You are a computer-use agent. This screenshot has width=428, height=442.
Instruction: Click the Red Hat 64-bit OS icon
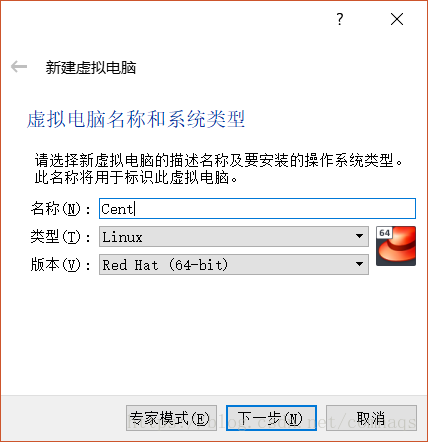[x=396, y=246]
